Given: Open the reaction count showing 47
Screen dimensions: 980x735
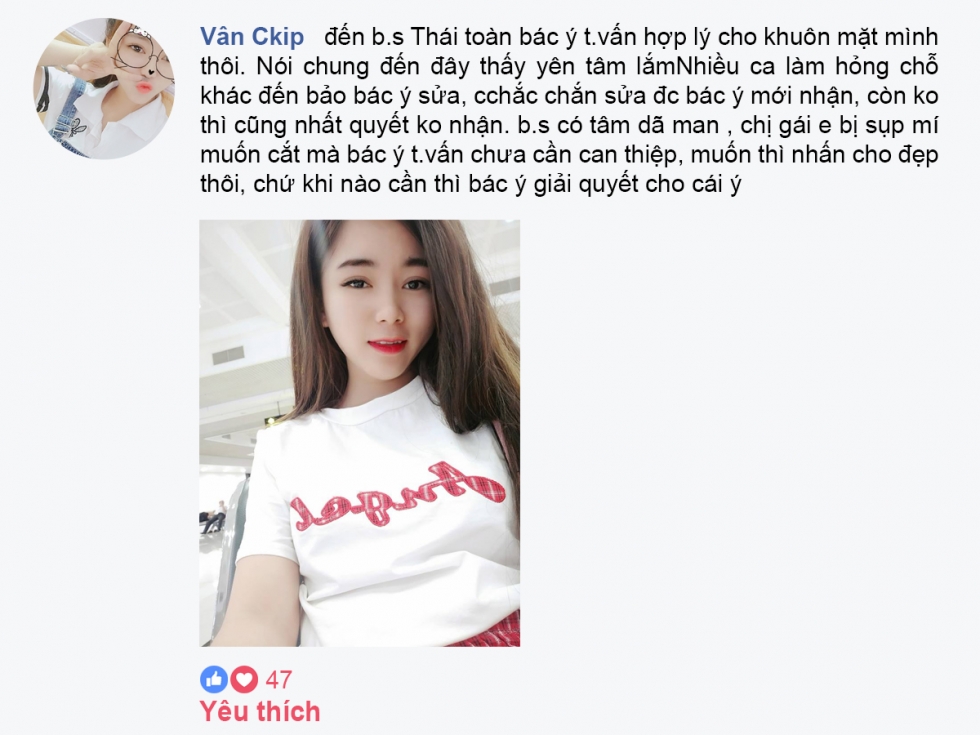Looking at the screenshot, I should [279, 679].
